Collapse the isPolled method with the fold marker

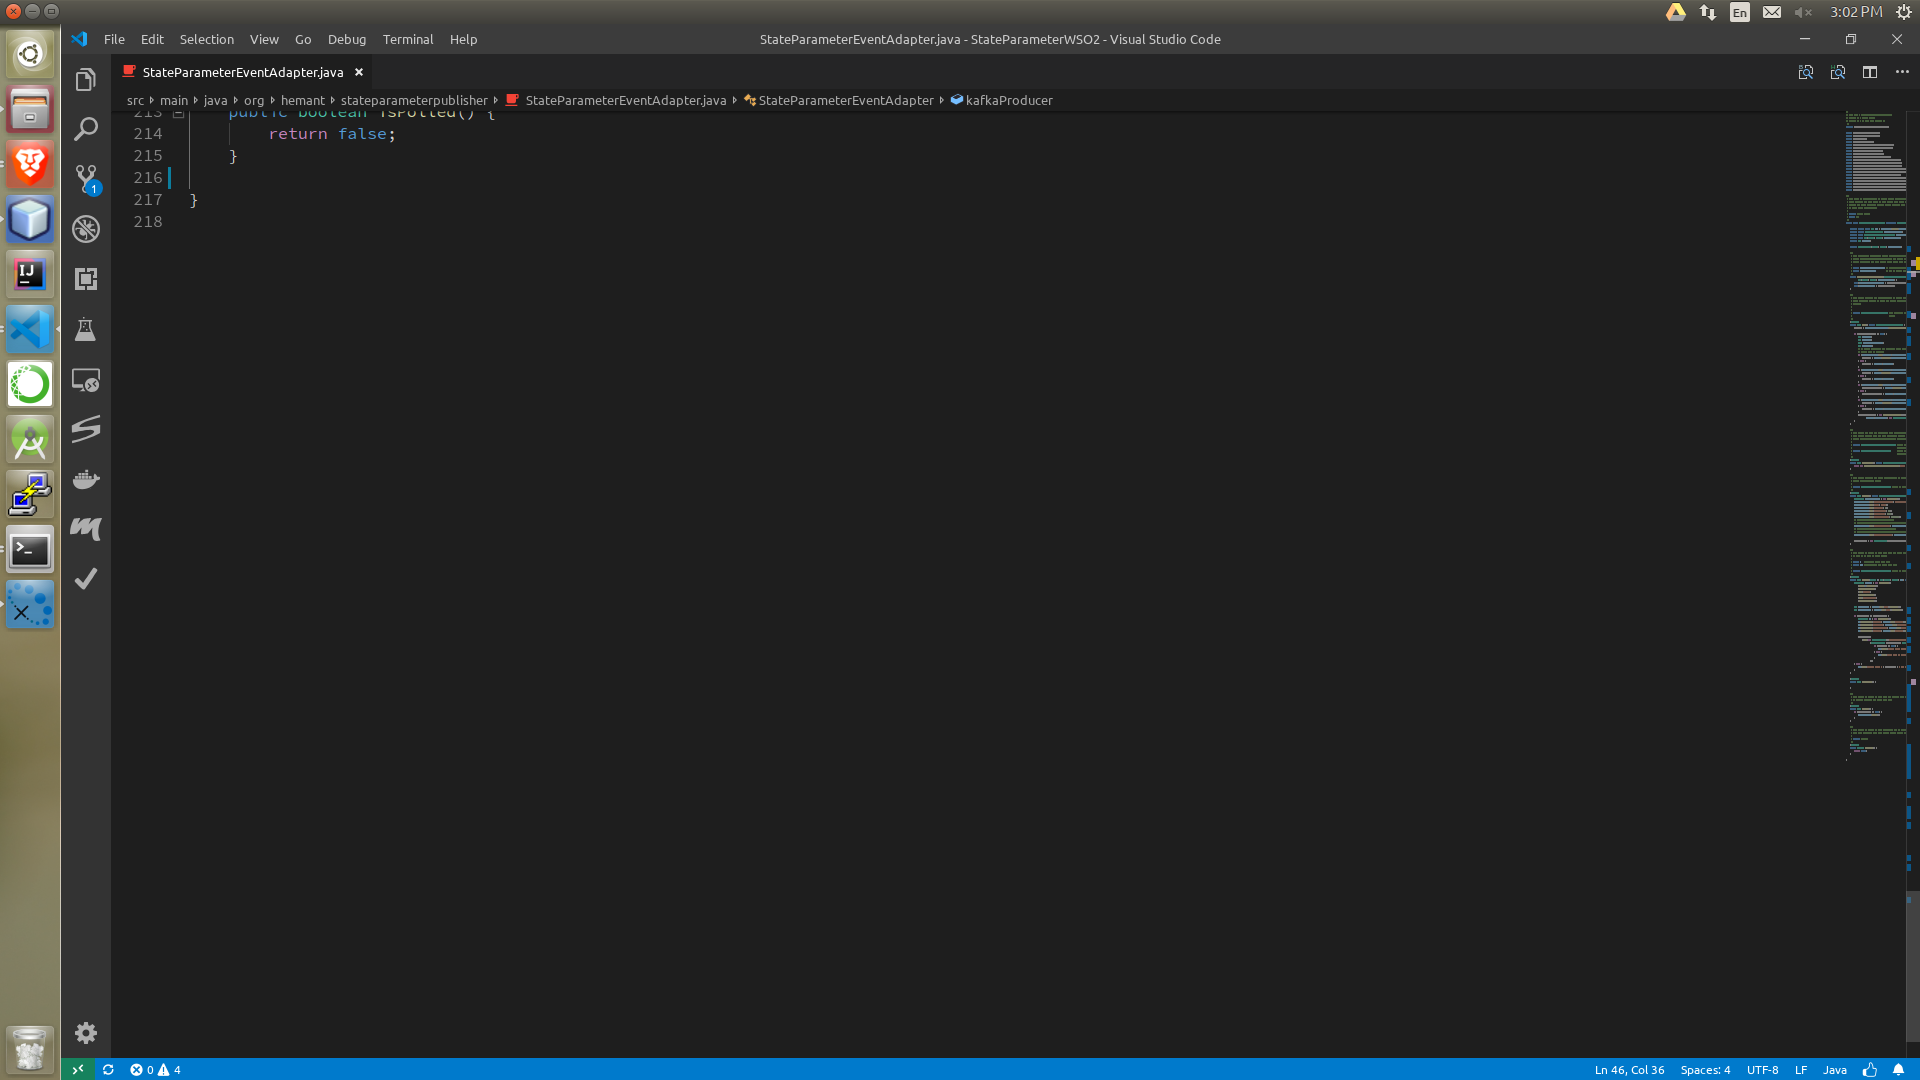178,112
